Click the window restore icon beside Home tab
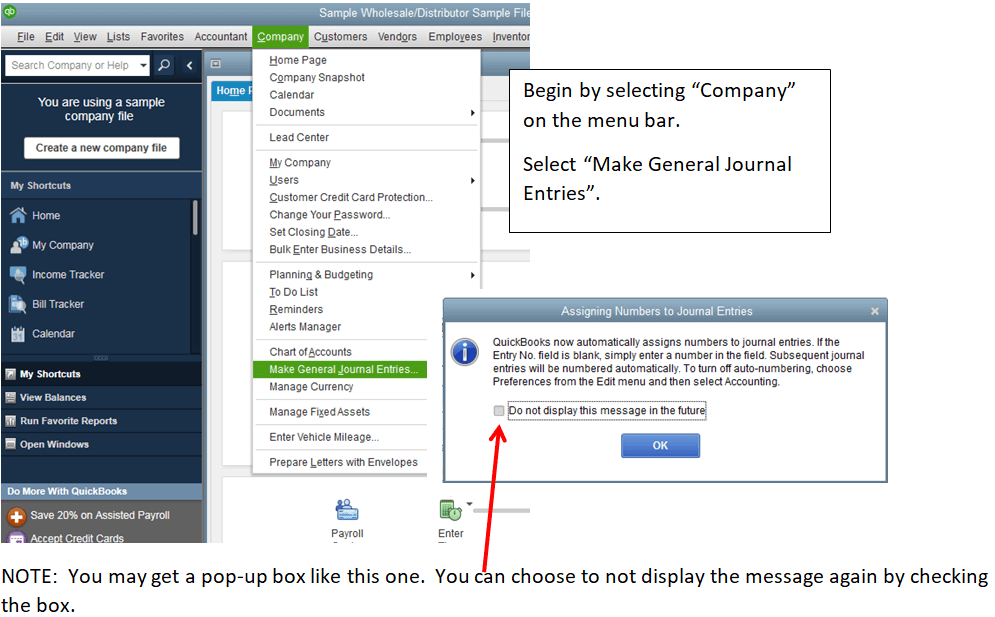Image resolution: width=995 pixels, height=617 pixels. [216, 63]
